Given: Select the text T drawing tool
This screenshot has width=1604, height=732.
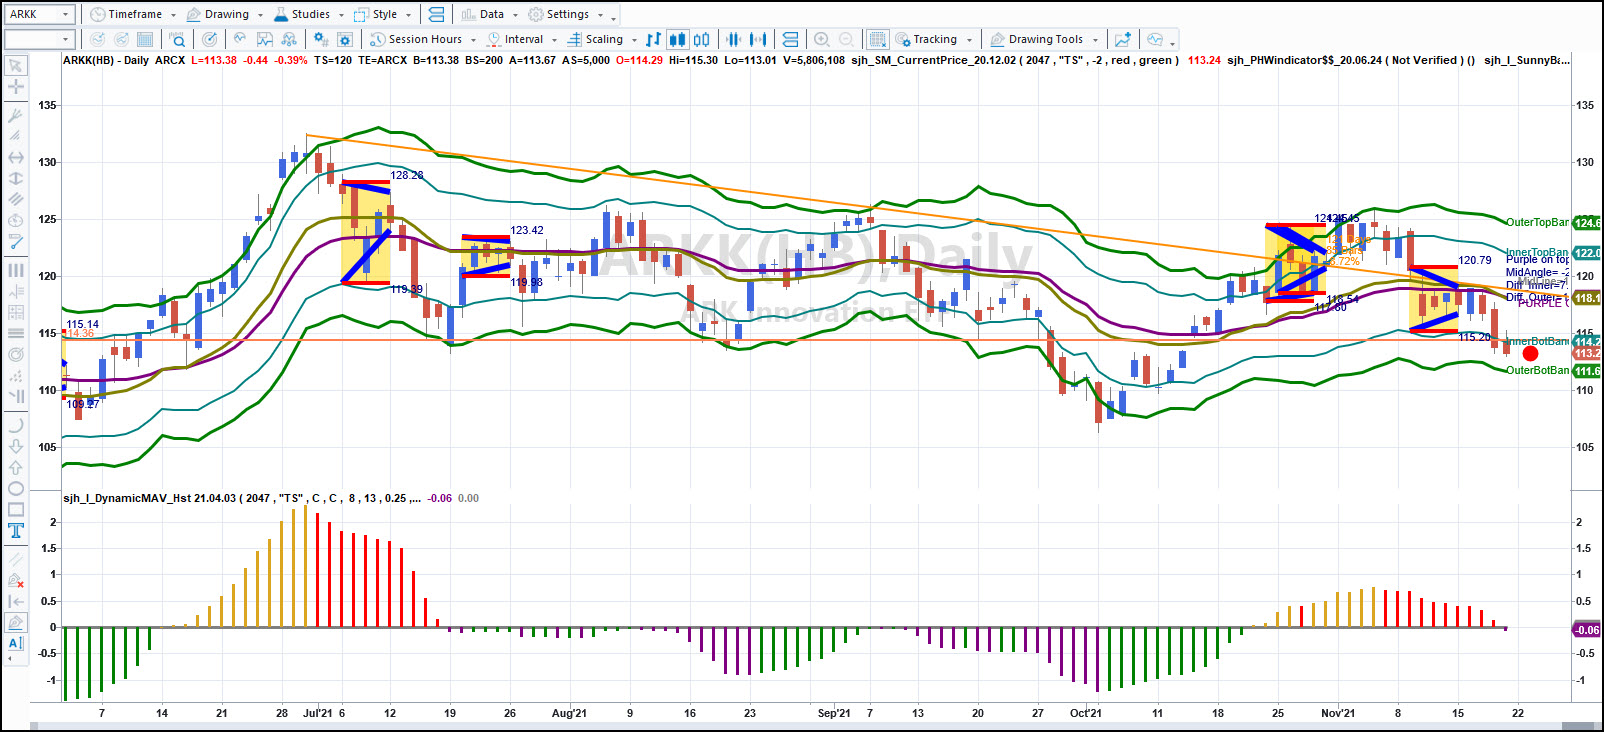Looking at the screenshot, I should click(x=16, y=531).
